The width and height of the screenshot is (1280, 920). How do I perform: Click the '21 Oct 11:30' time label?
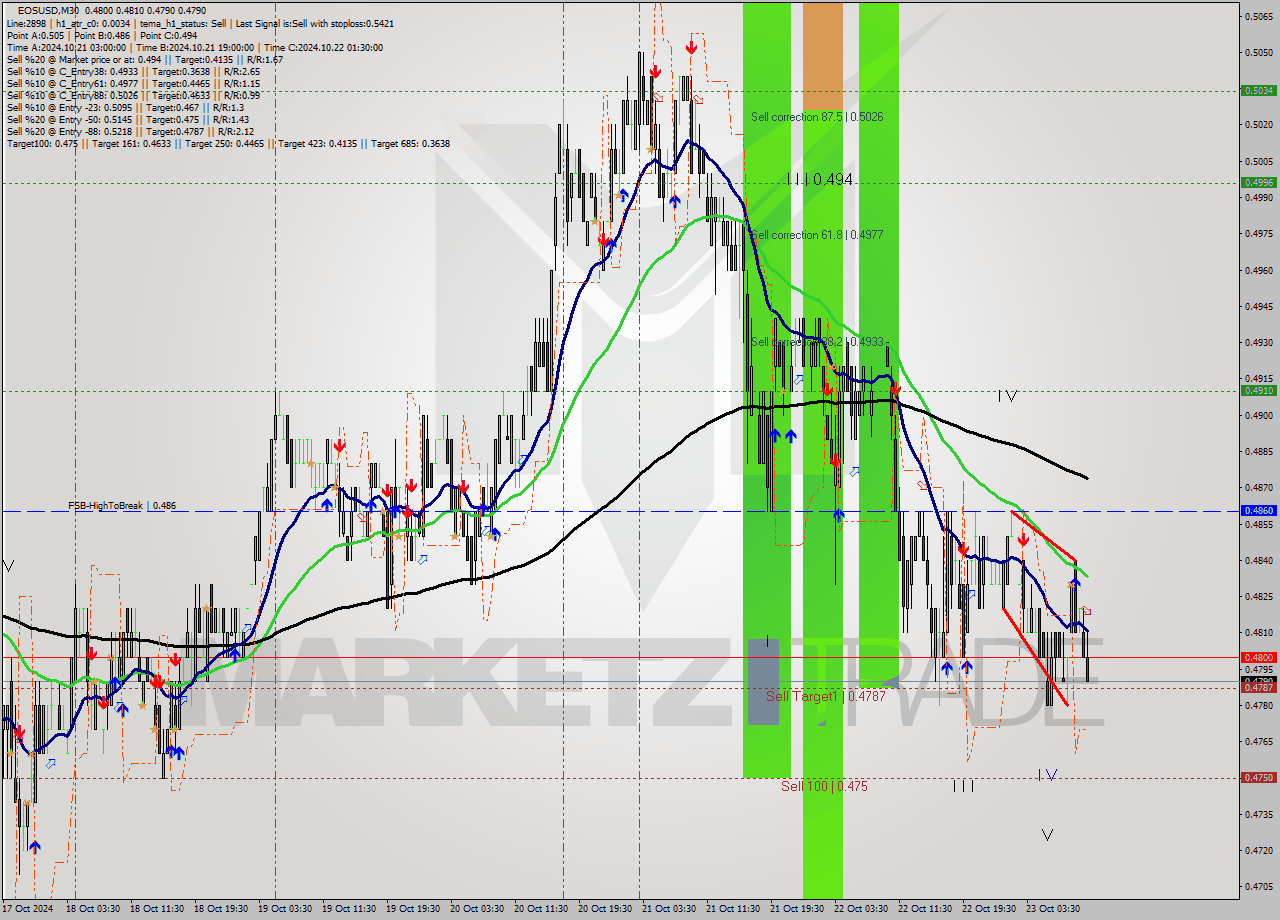(732, 909)
